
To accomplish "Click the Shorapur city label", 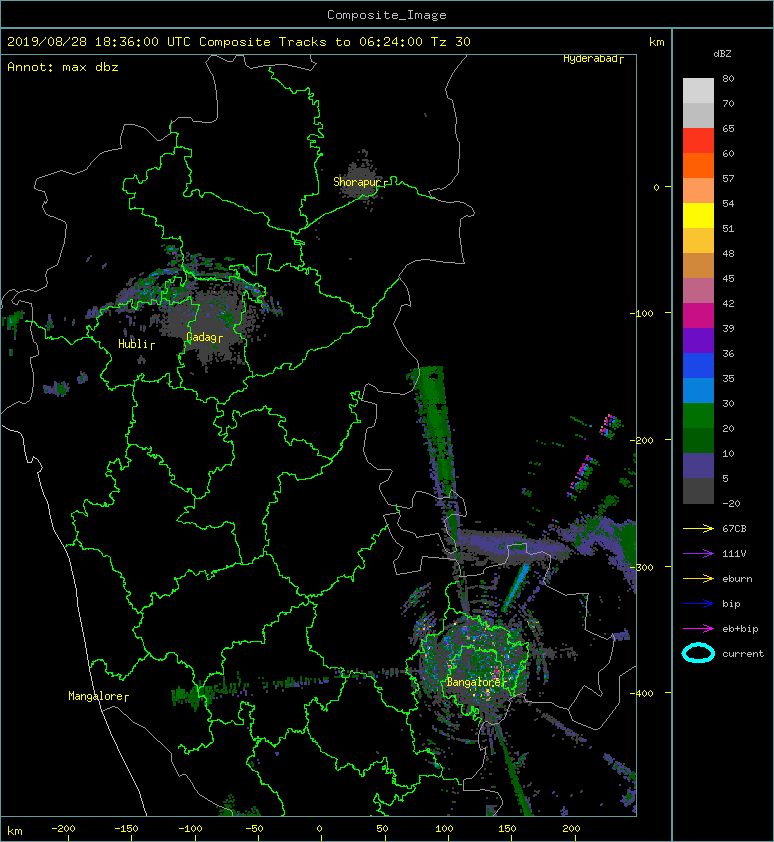I will pyautogui.click(x=360, y=182).
